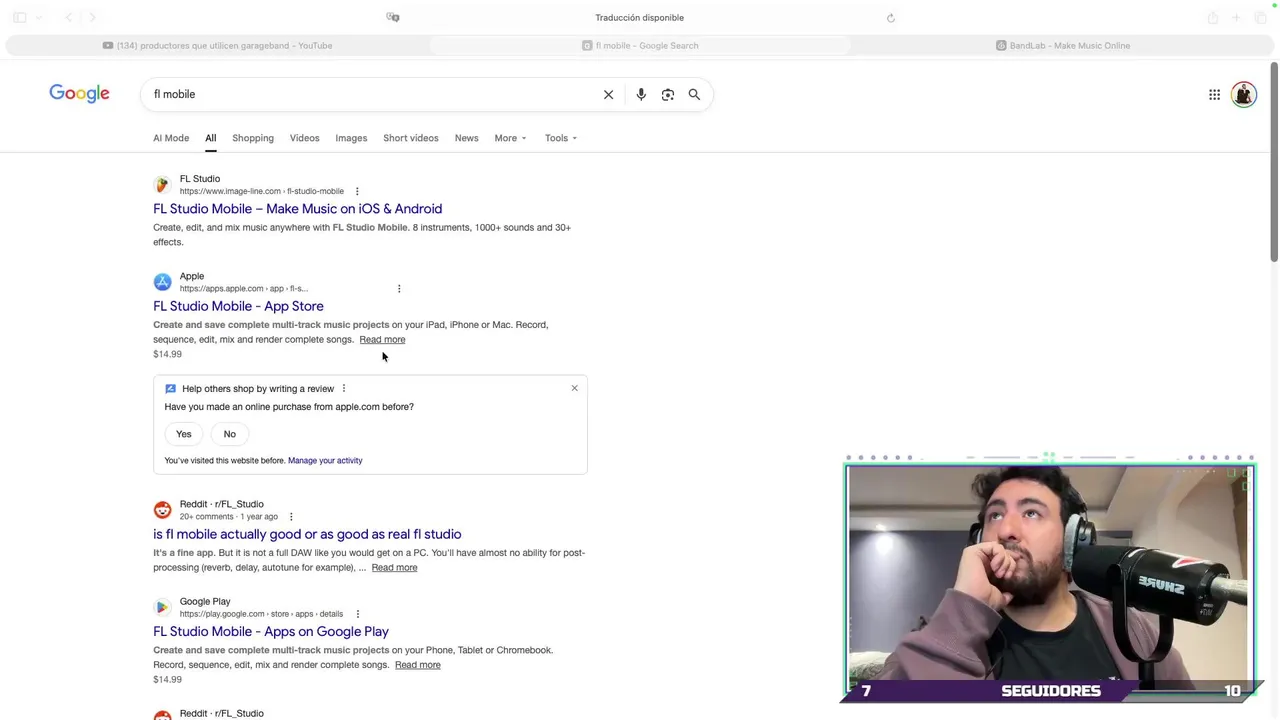Click the Traducción disponible address bar text
This screenshot has height=720, width=1280.
pos(640,17)
